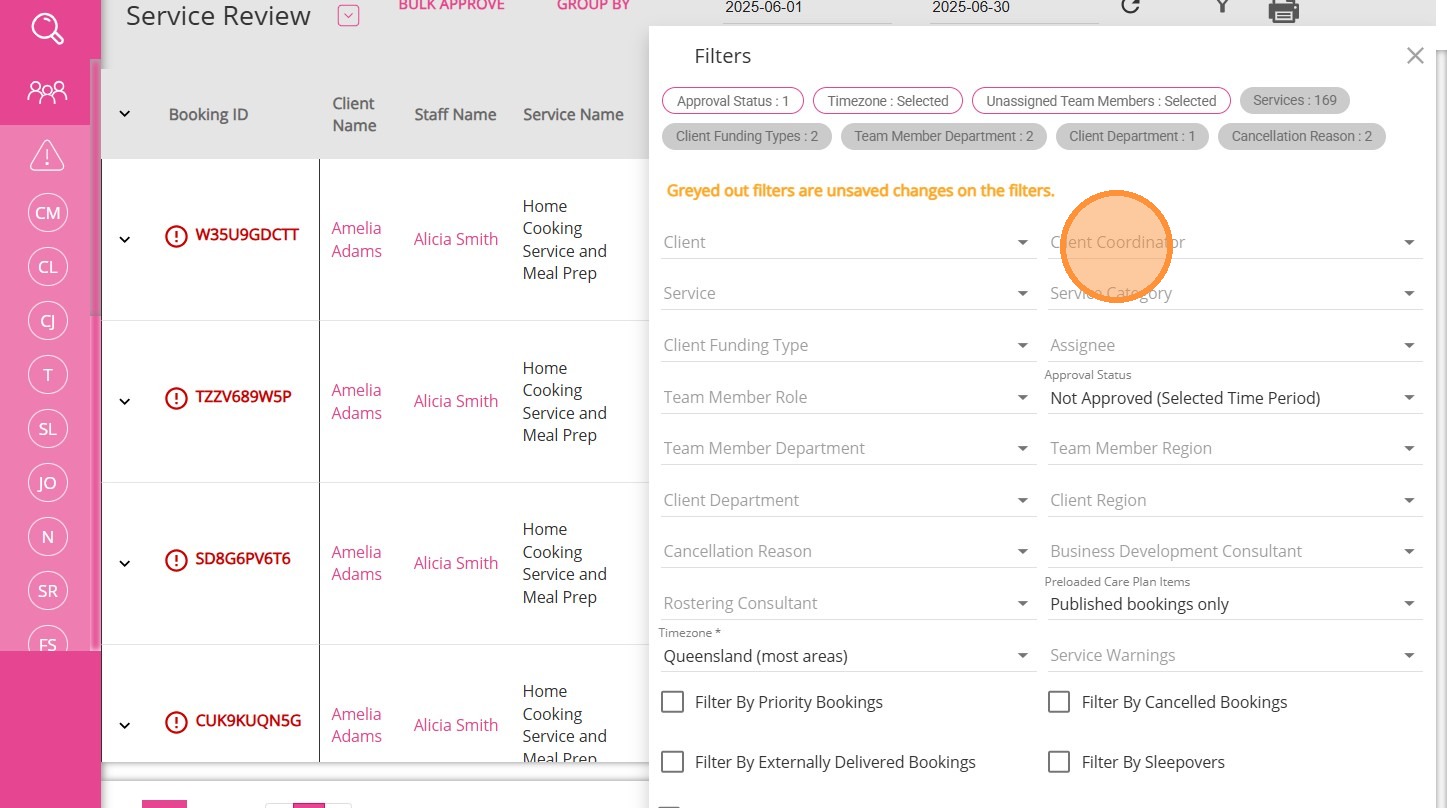Click the print icon in header
Viewport: 1447px width, 808px height.
1283,9
